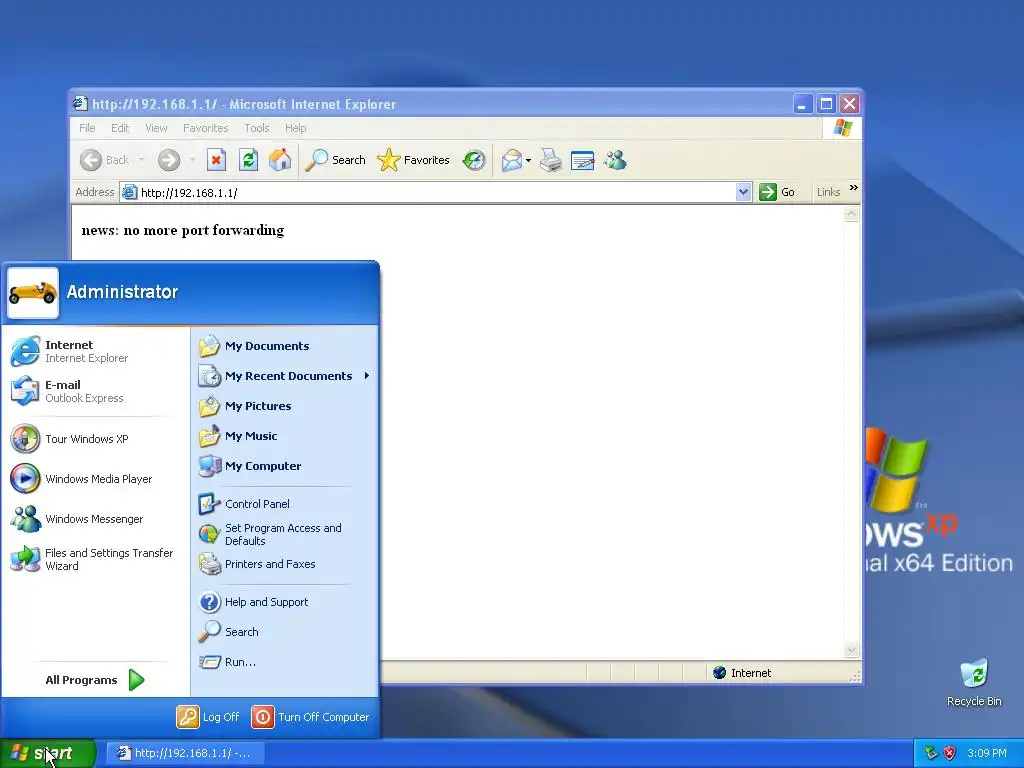
Task: Open My Music folder
Action: click(x=285, y=436)
